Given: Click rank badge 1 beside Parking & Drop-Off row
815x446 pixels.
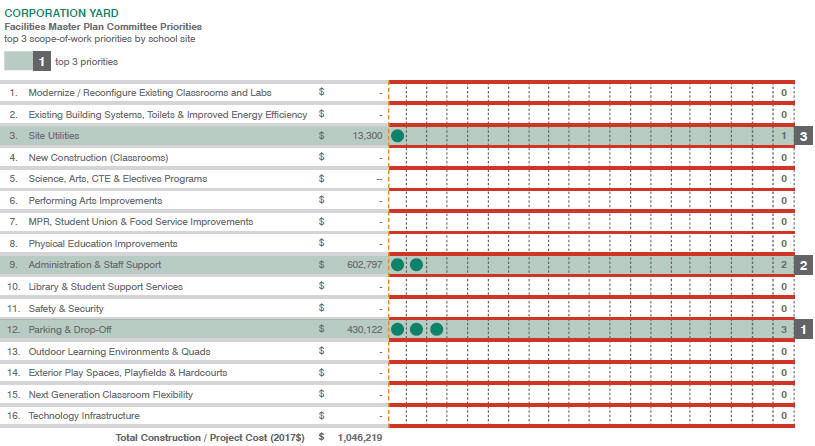Looking at the screenshot, I should (x=803, y=329).
